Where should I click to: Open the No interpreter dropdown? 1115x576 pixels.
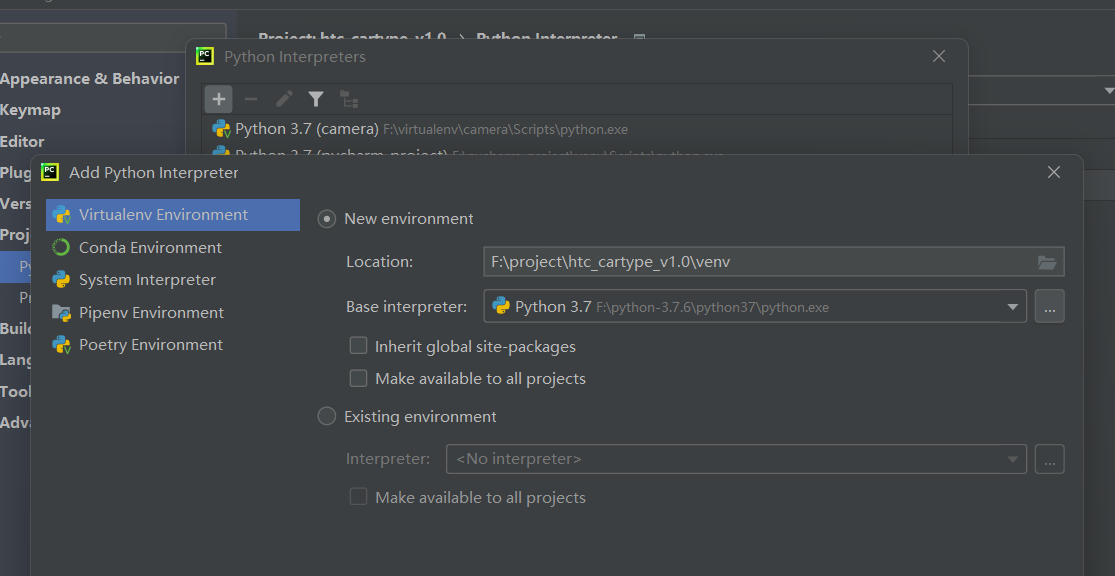tap(1013, 458)
